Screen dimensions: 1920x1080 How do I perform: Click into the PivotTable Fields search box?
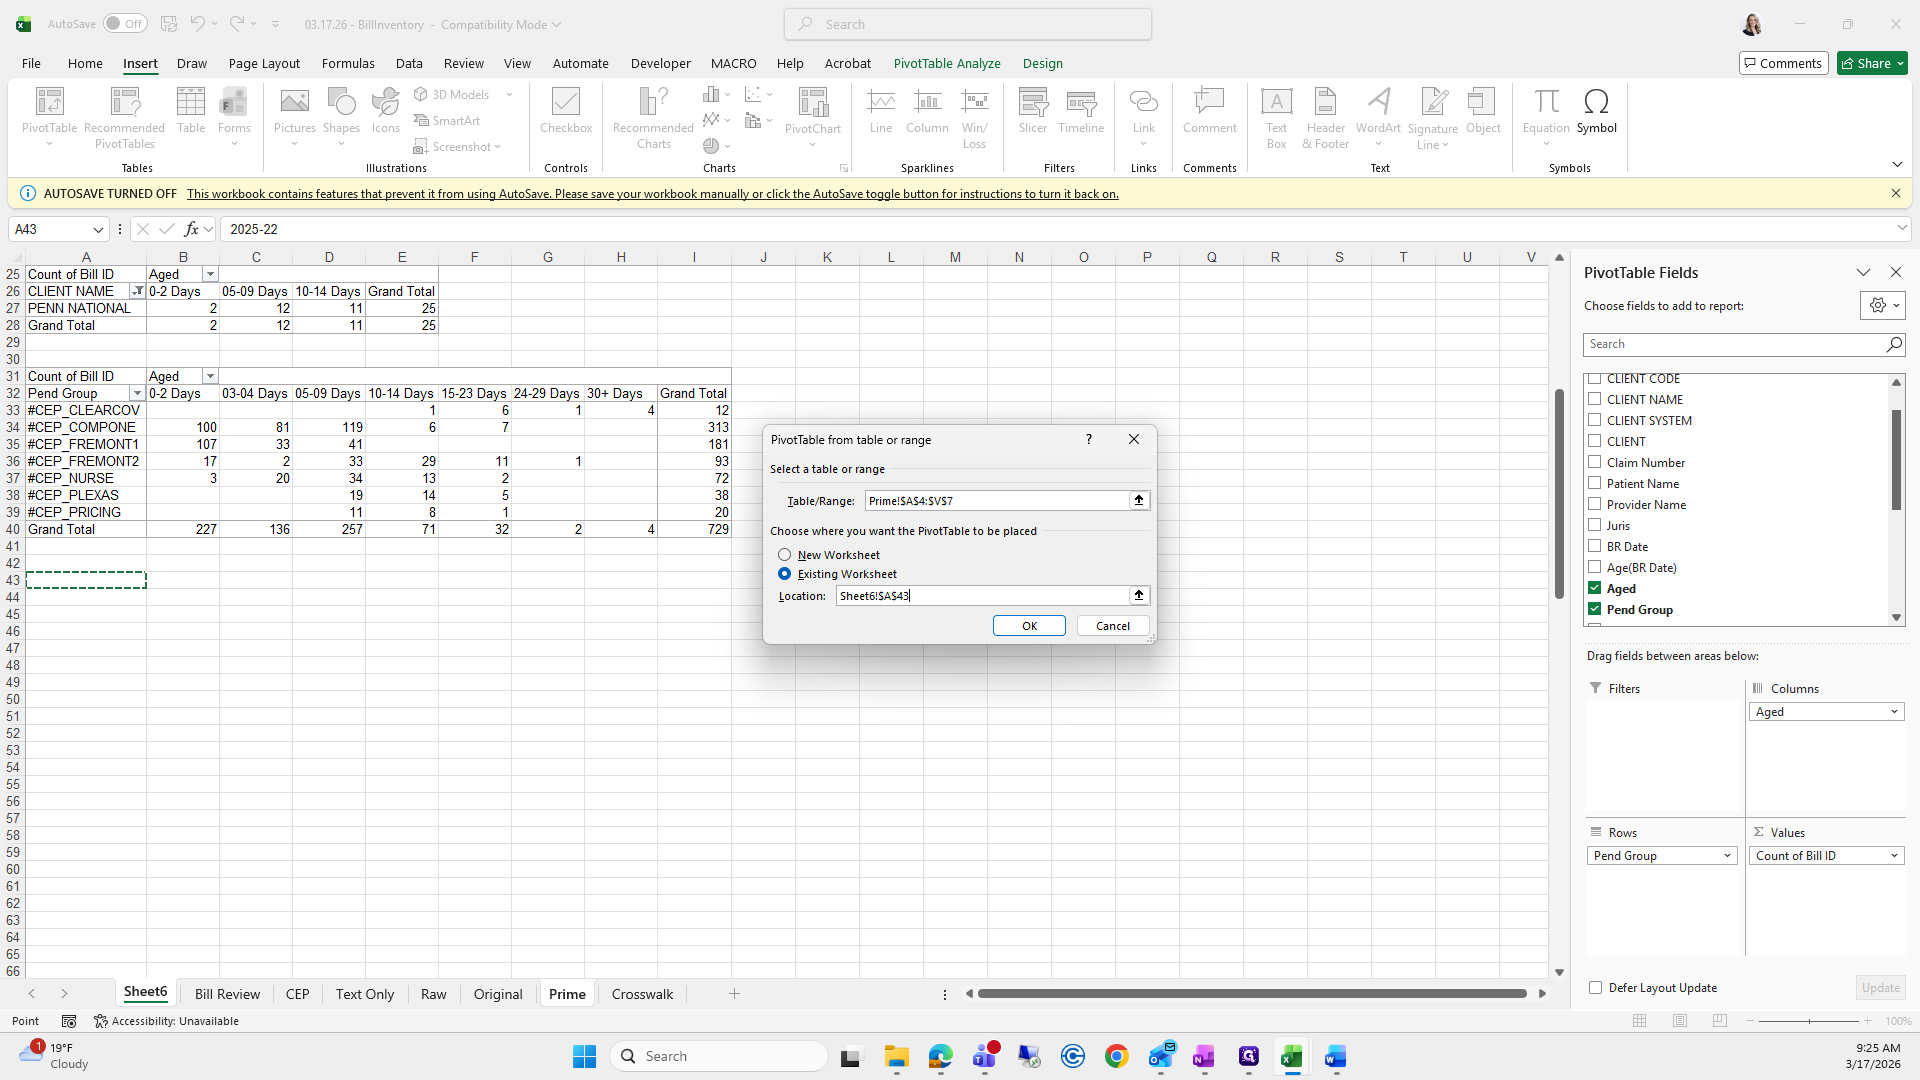[1735, 344]
